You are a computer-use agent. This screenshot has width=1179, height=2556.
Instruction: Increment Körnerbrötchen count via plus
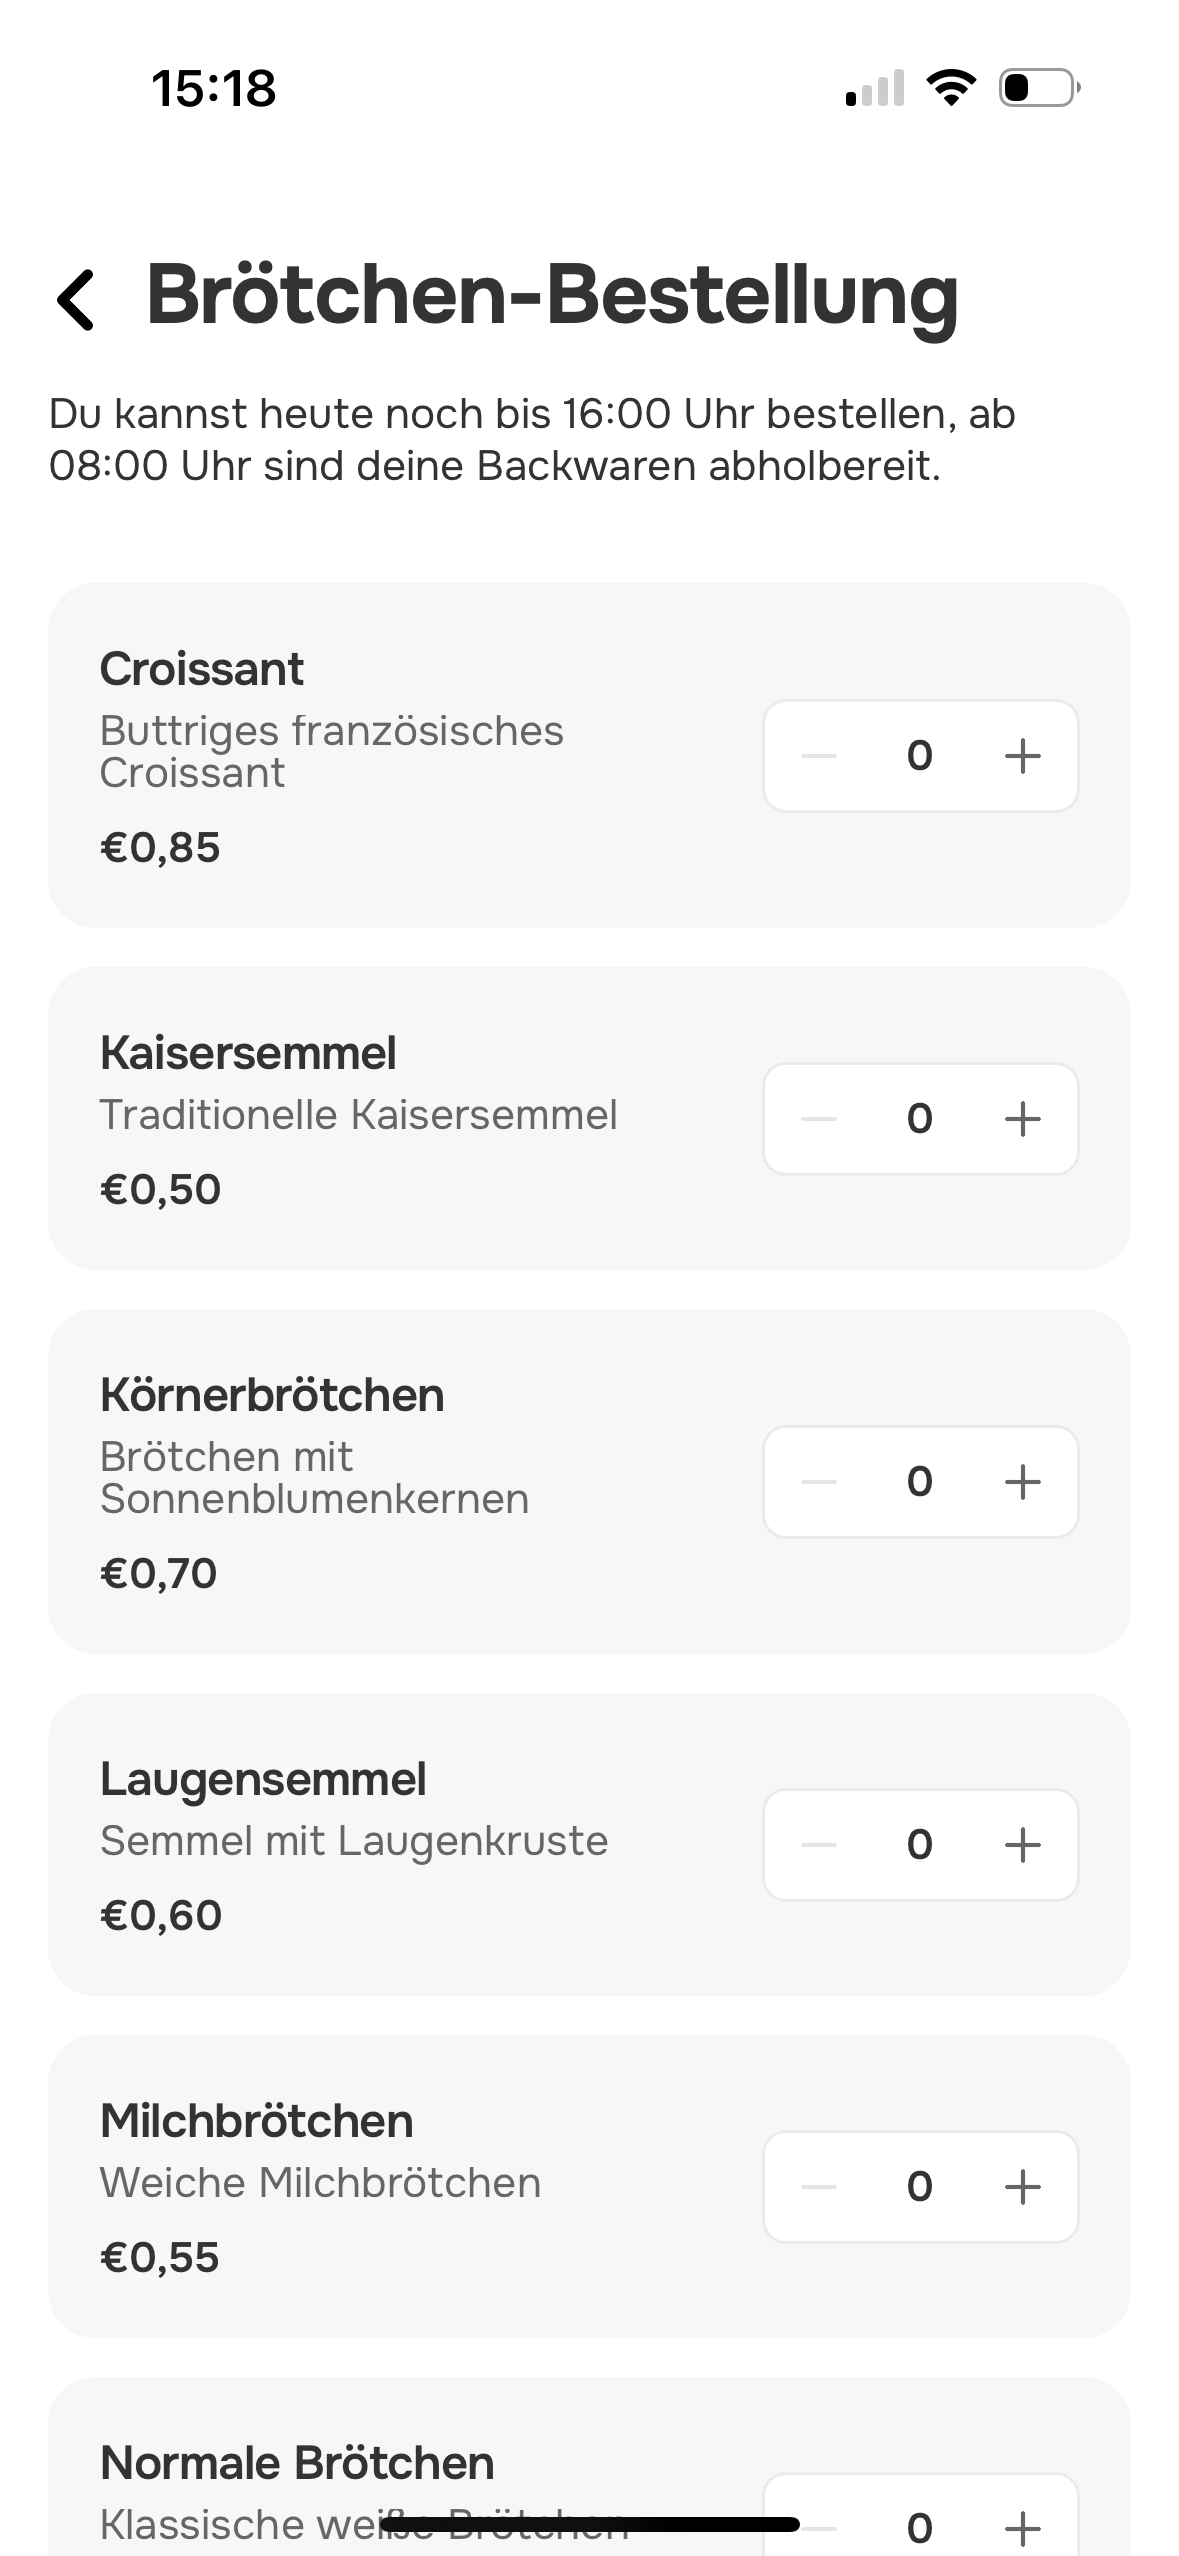pos(1022,1482)
